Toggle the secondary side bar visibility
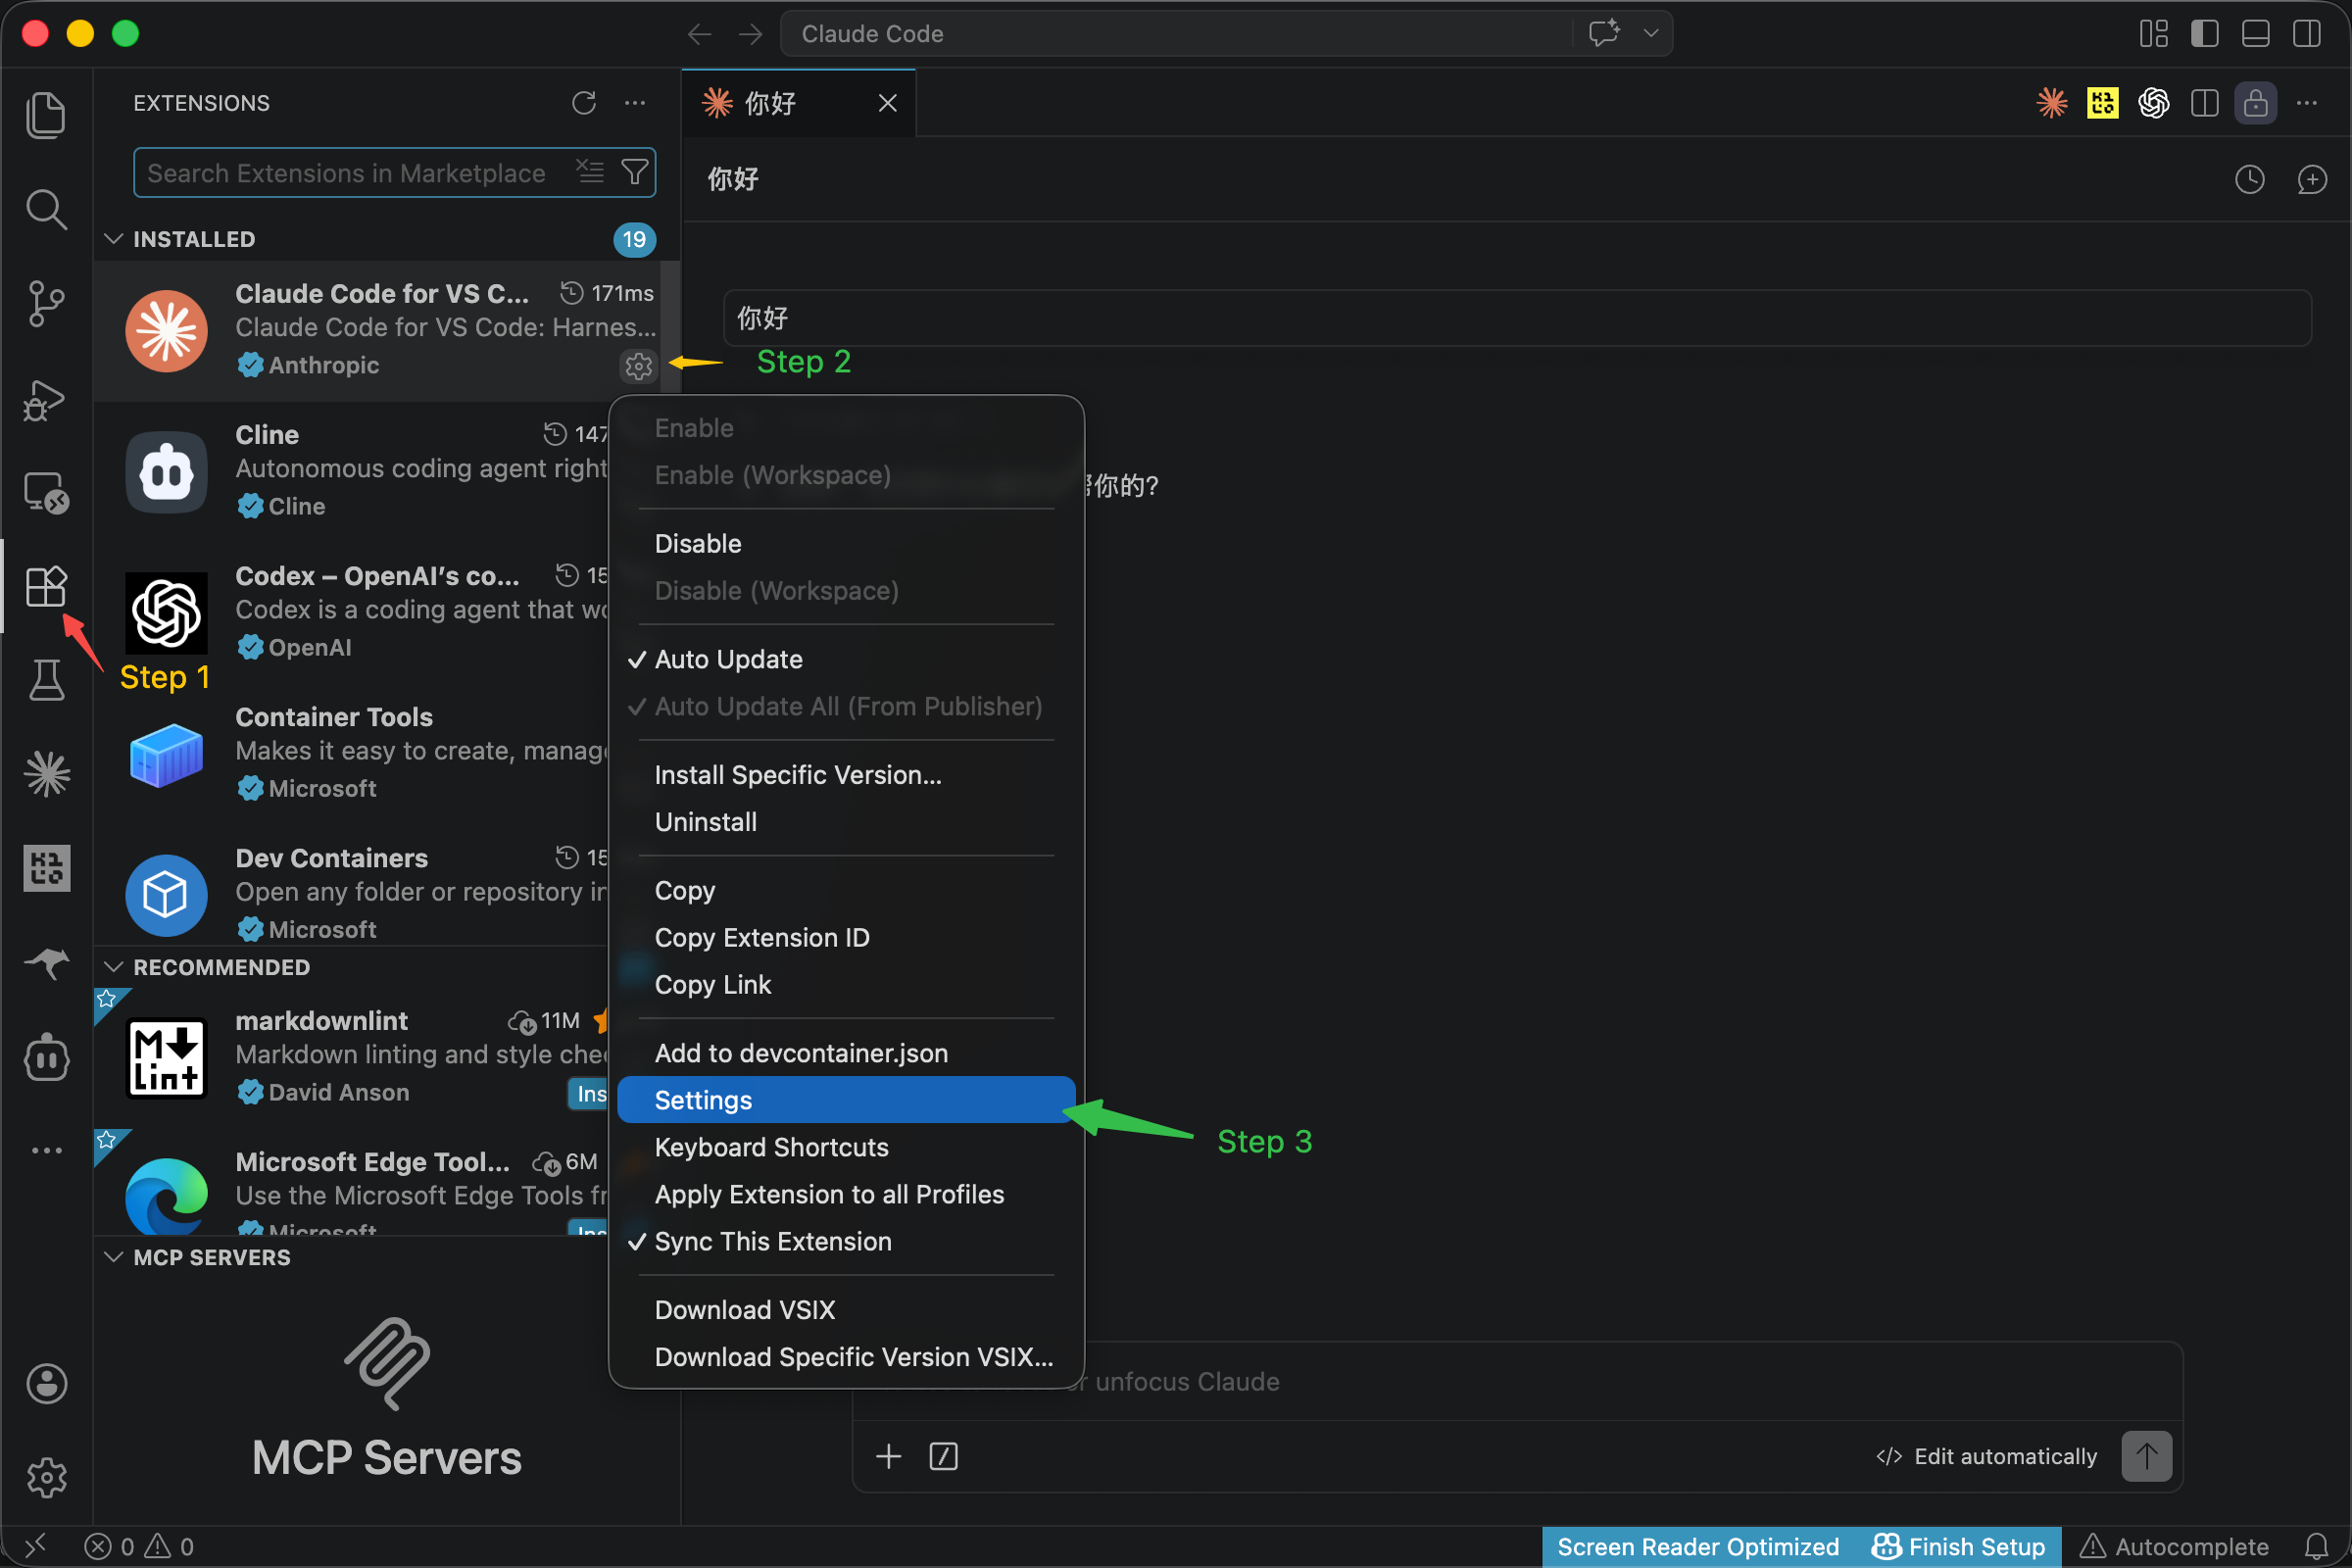 point(2307,34)
